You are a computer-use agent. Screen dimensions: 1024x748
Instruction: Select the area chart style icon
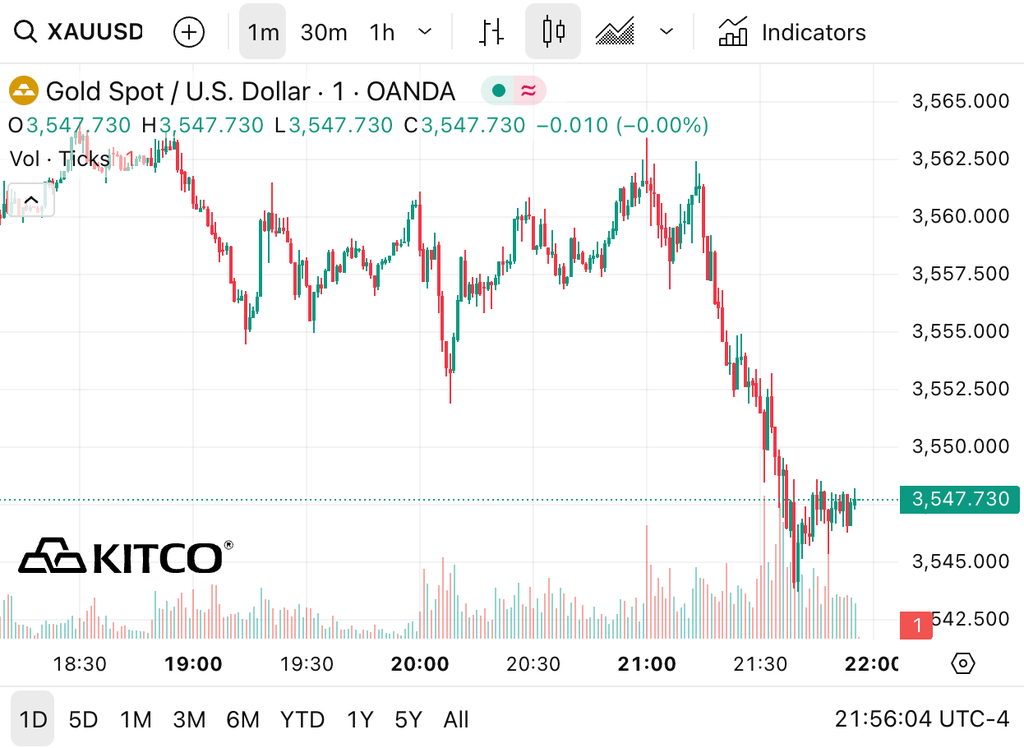tap(615, 31)
